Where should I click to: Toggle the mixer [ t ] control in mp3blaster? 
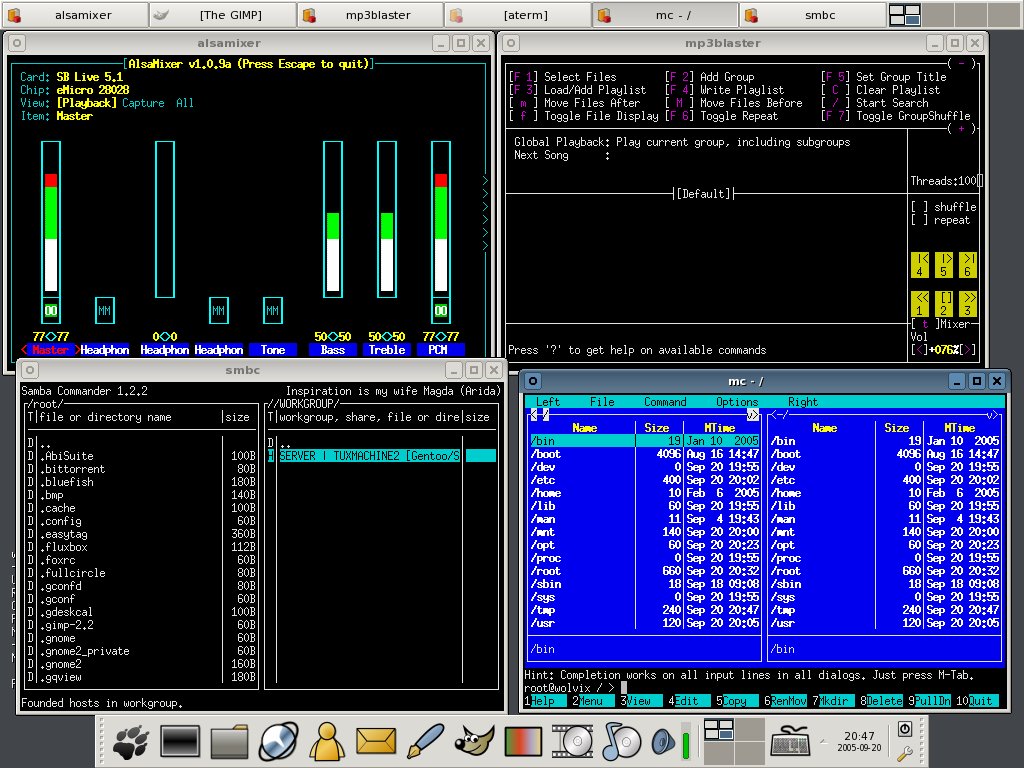click(x=925, y=324)
